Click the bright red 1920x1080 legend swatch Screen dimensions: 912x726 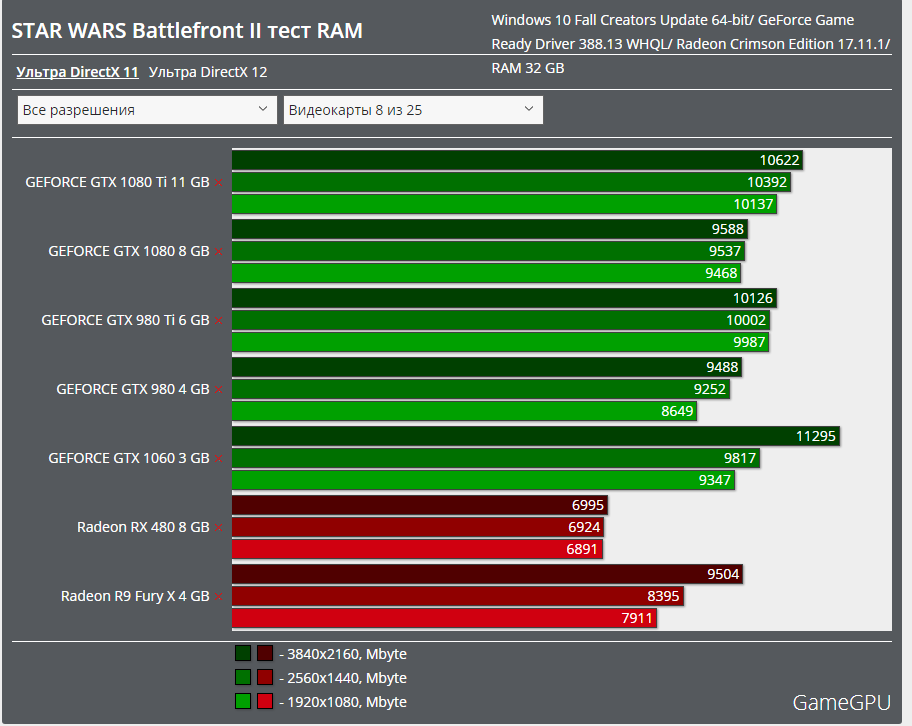point(265,701)
